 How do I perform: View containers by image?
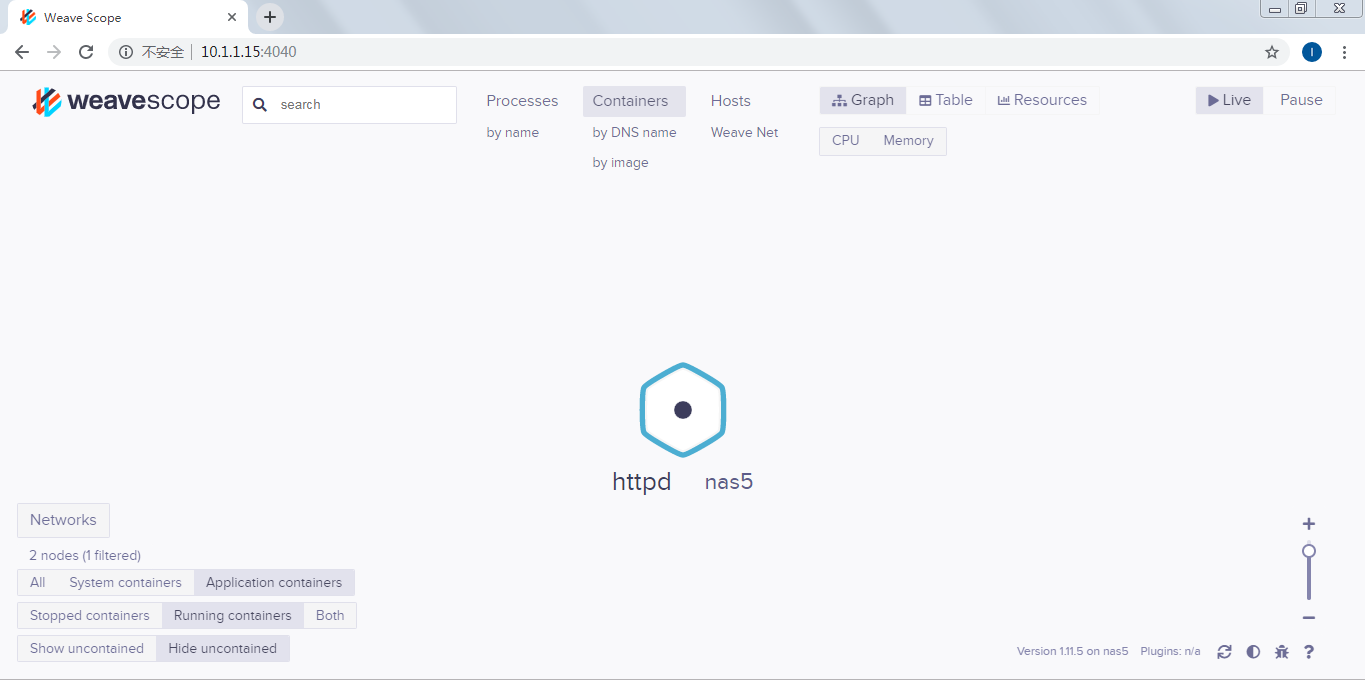[x=621, y=163]
